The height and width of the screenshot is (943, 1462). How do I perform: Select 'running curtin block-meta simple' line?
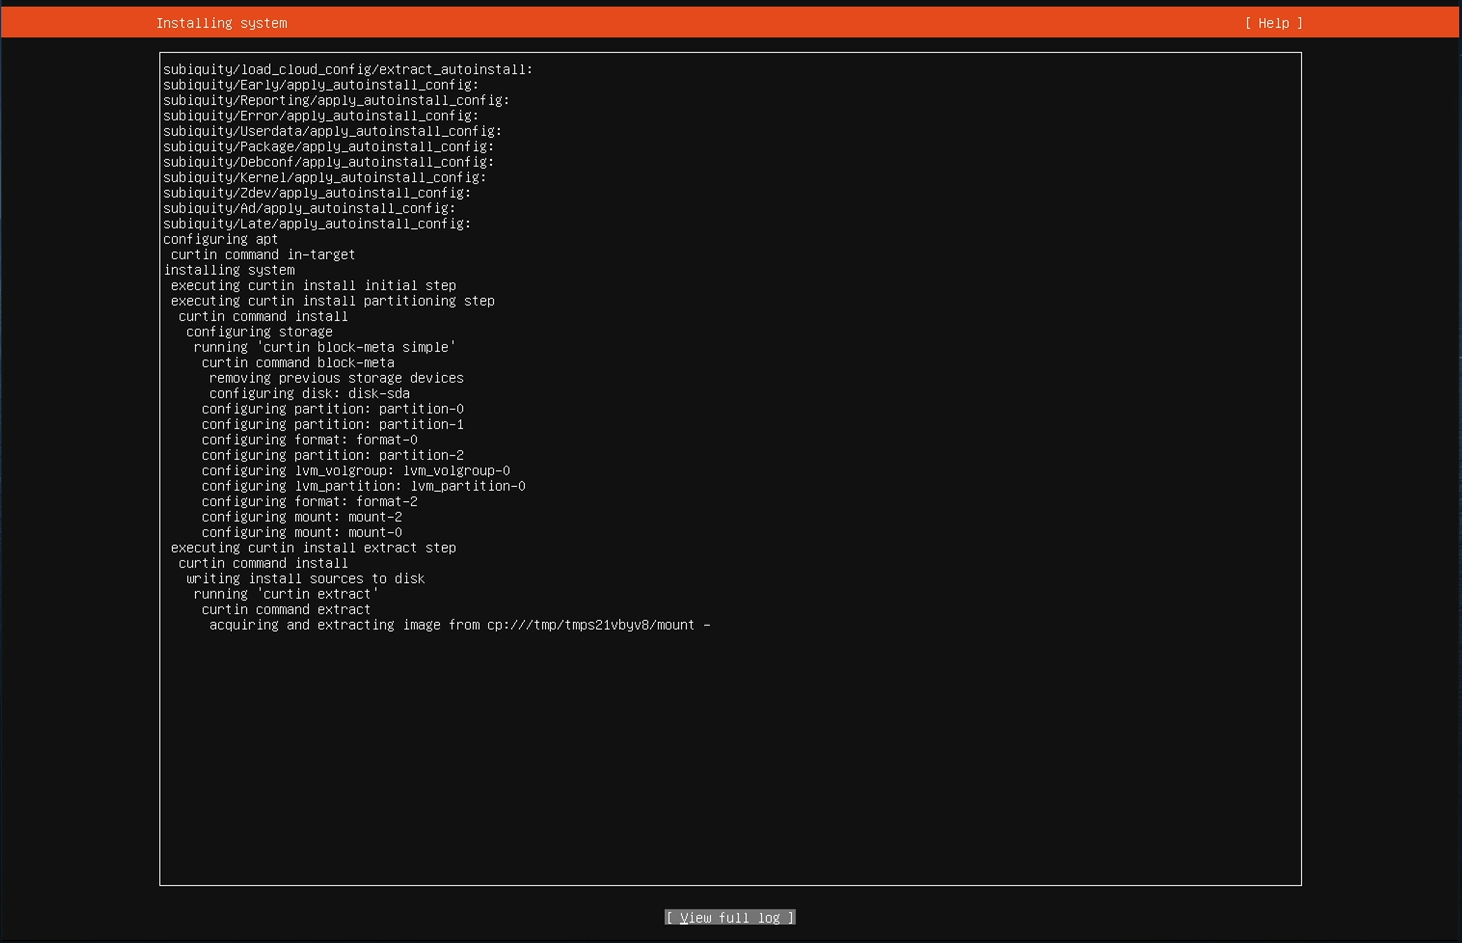(x=324, y=347)
